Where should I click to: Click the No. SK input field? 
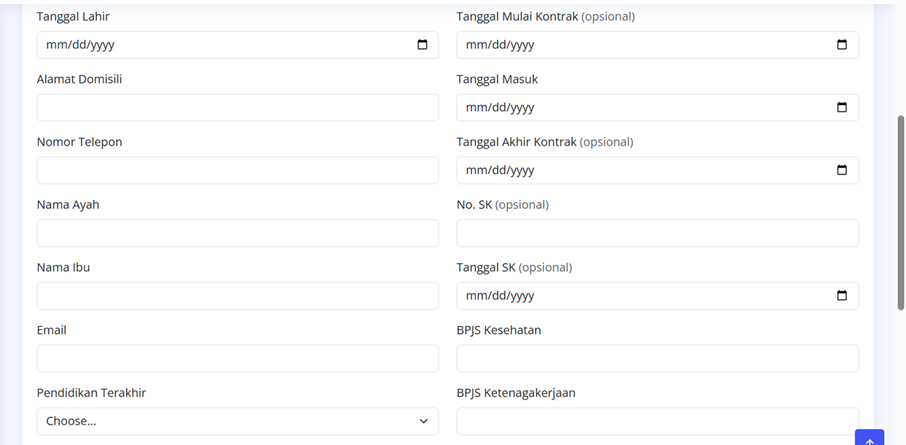coord(658,233)
